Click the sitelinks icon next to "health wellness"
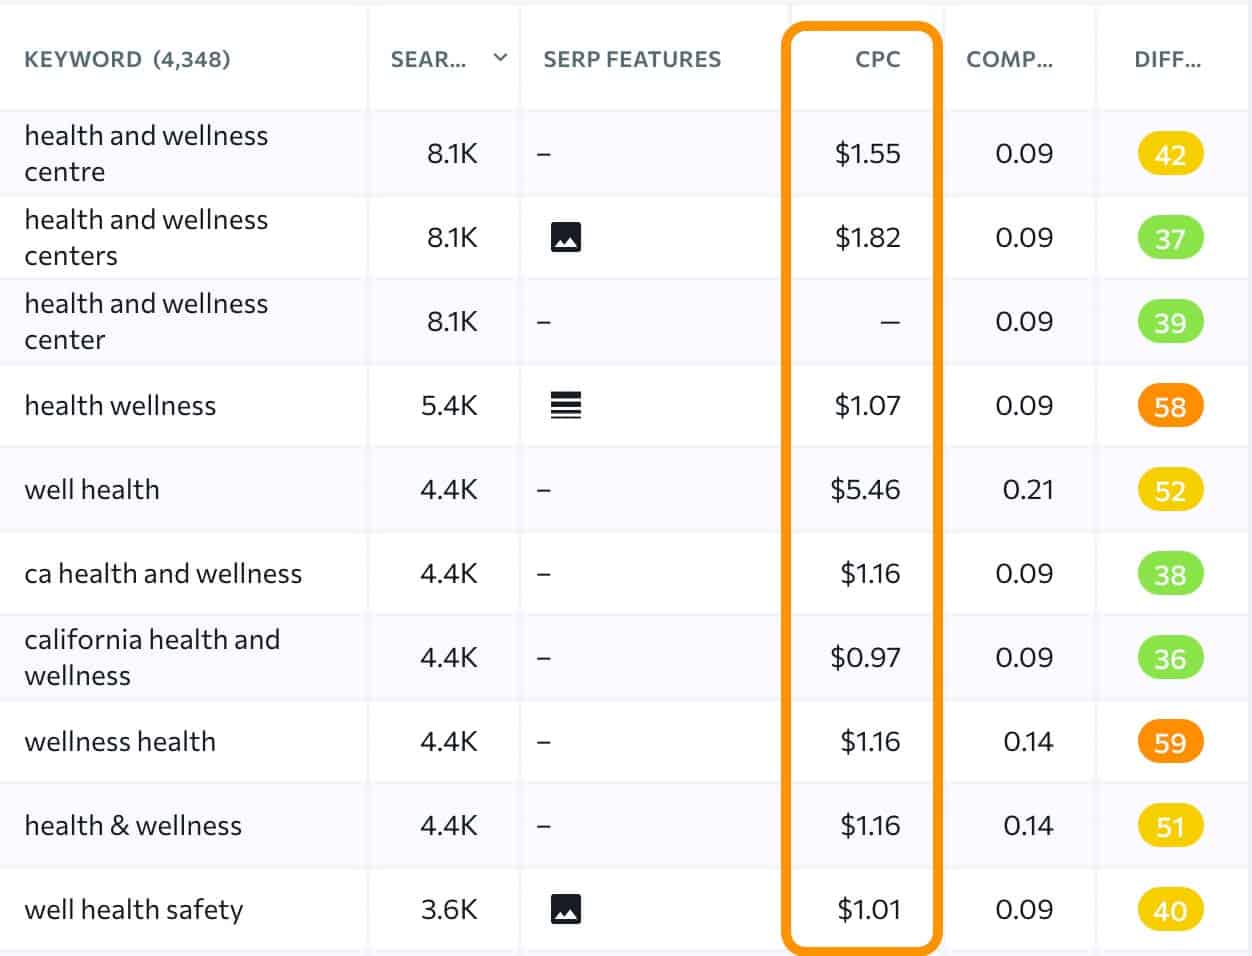Viewport: 1252px width, 956px height. (x=567, y=405)
